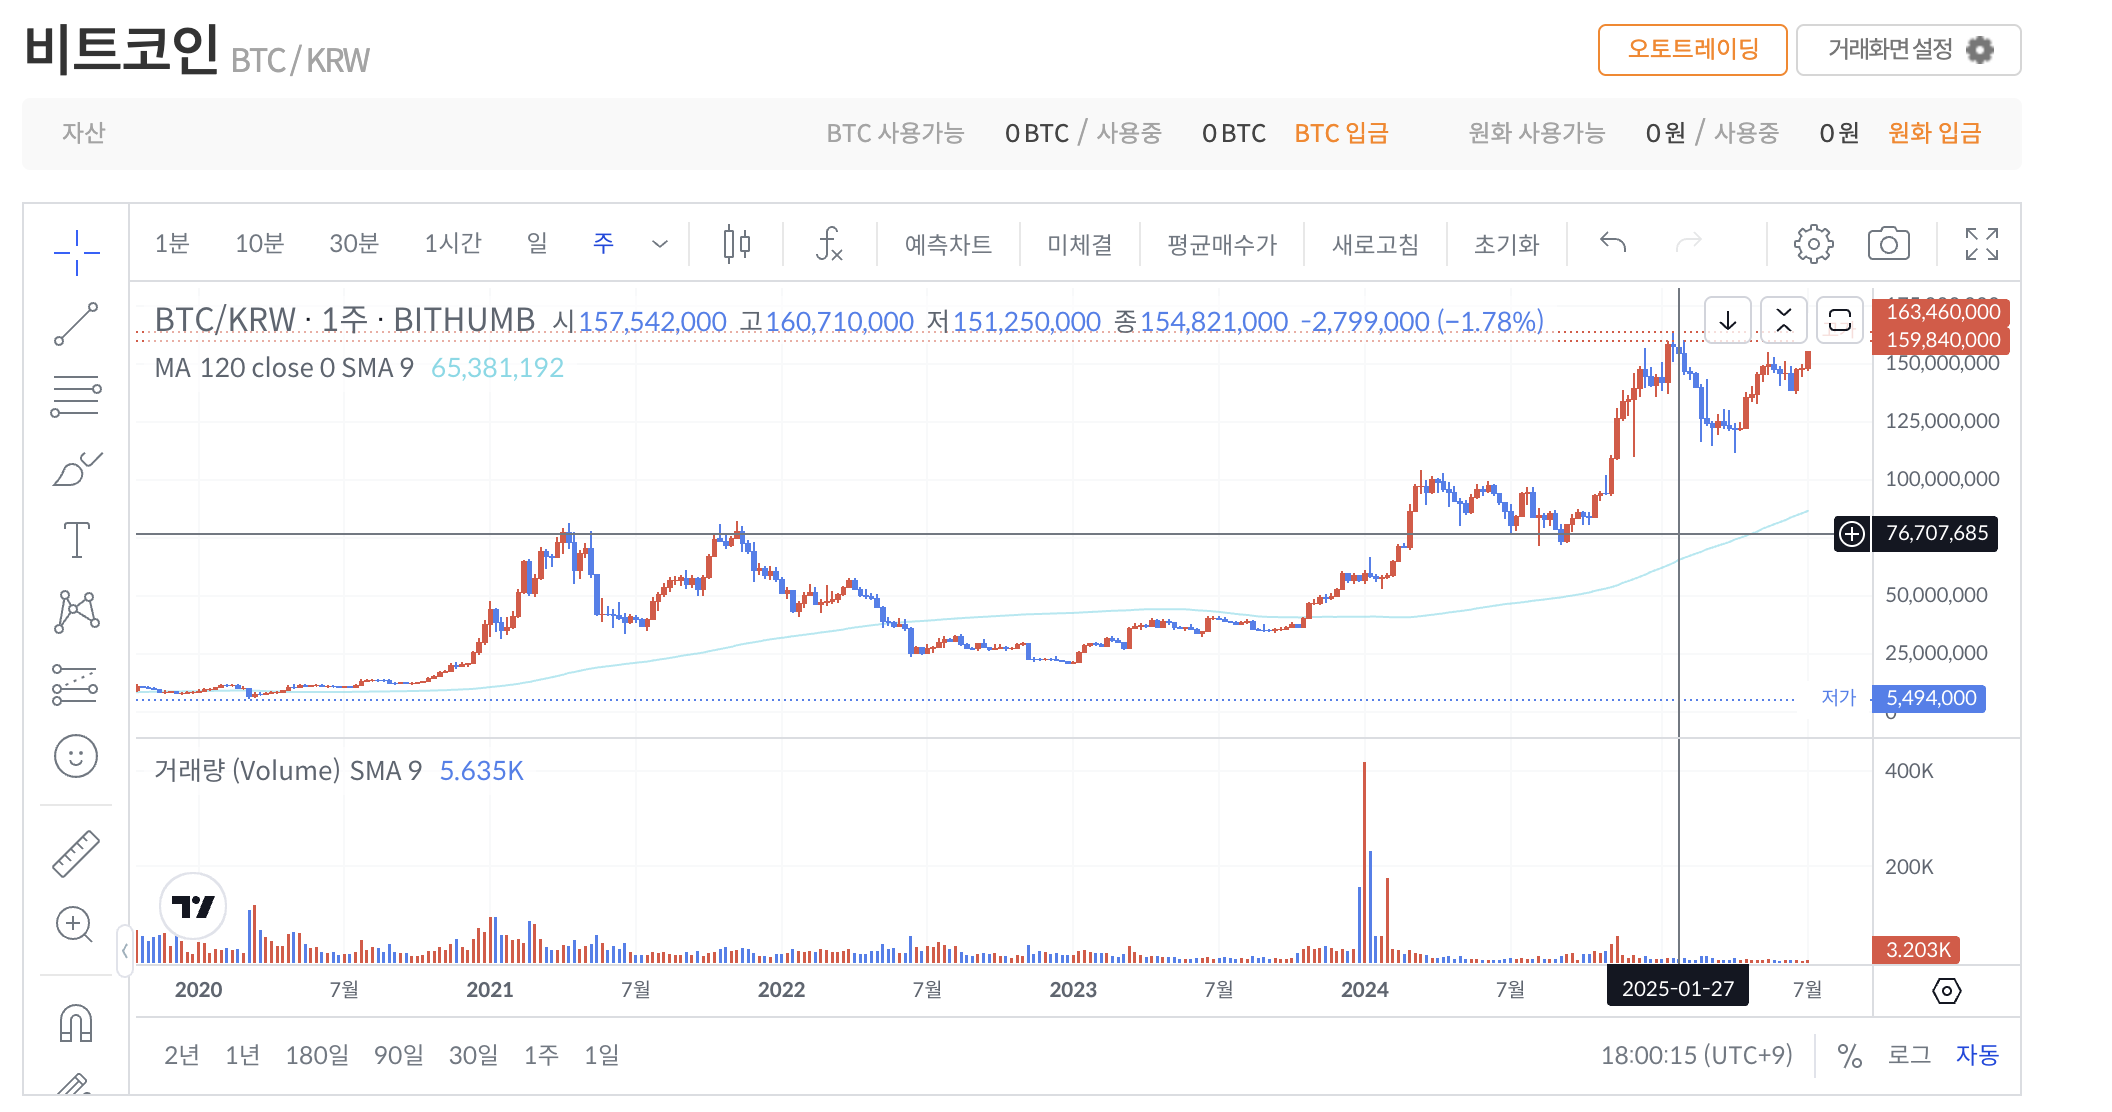Click the 오토트레이딩 button
This screenshot has height=1112, width=2112.
coord(1692,50)
